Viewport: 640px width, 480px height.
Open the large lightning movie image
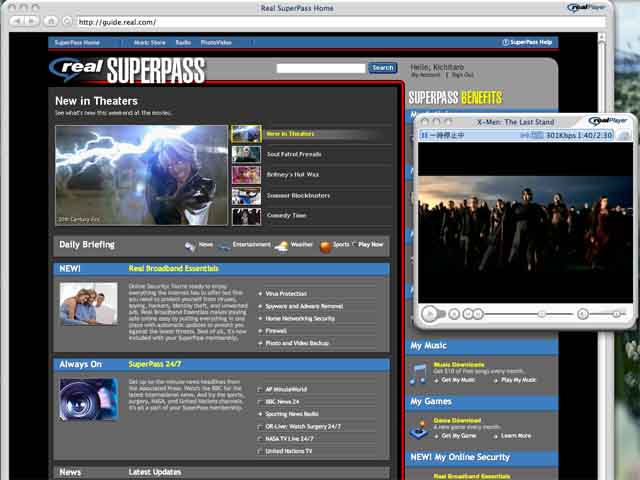tap(141, 175)
